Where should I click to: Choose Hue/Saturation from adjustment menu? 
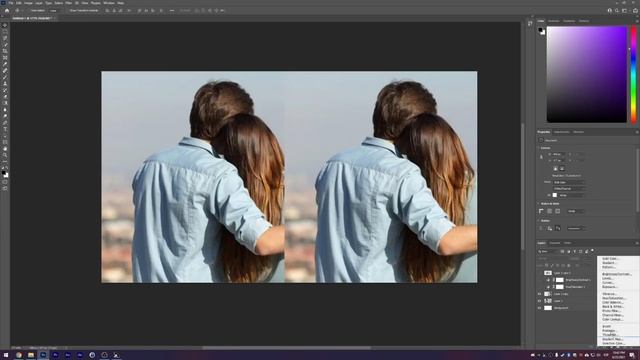click(x=613, y=298)
